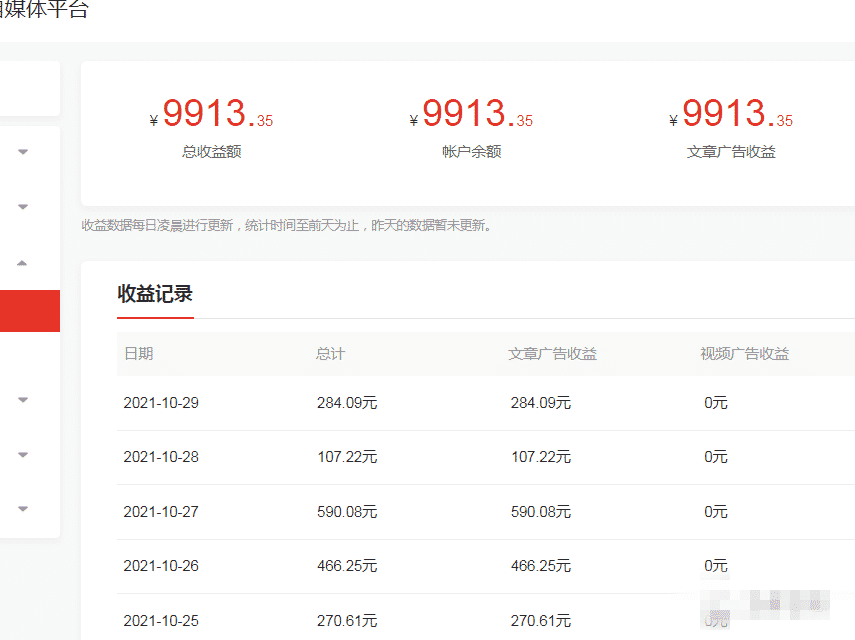Click 视频广告收益 0元 in the 2021-10-26 row
This screenshot has width=855, height=640.
(x=716, y=566)
